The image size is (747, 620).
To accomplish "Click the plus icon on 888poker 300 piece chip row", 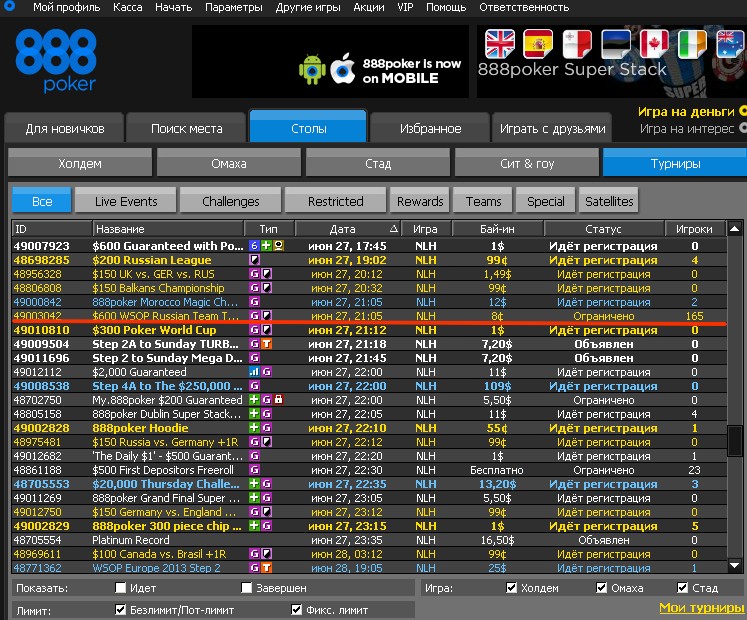I will (x=254, y=526).
